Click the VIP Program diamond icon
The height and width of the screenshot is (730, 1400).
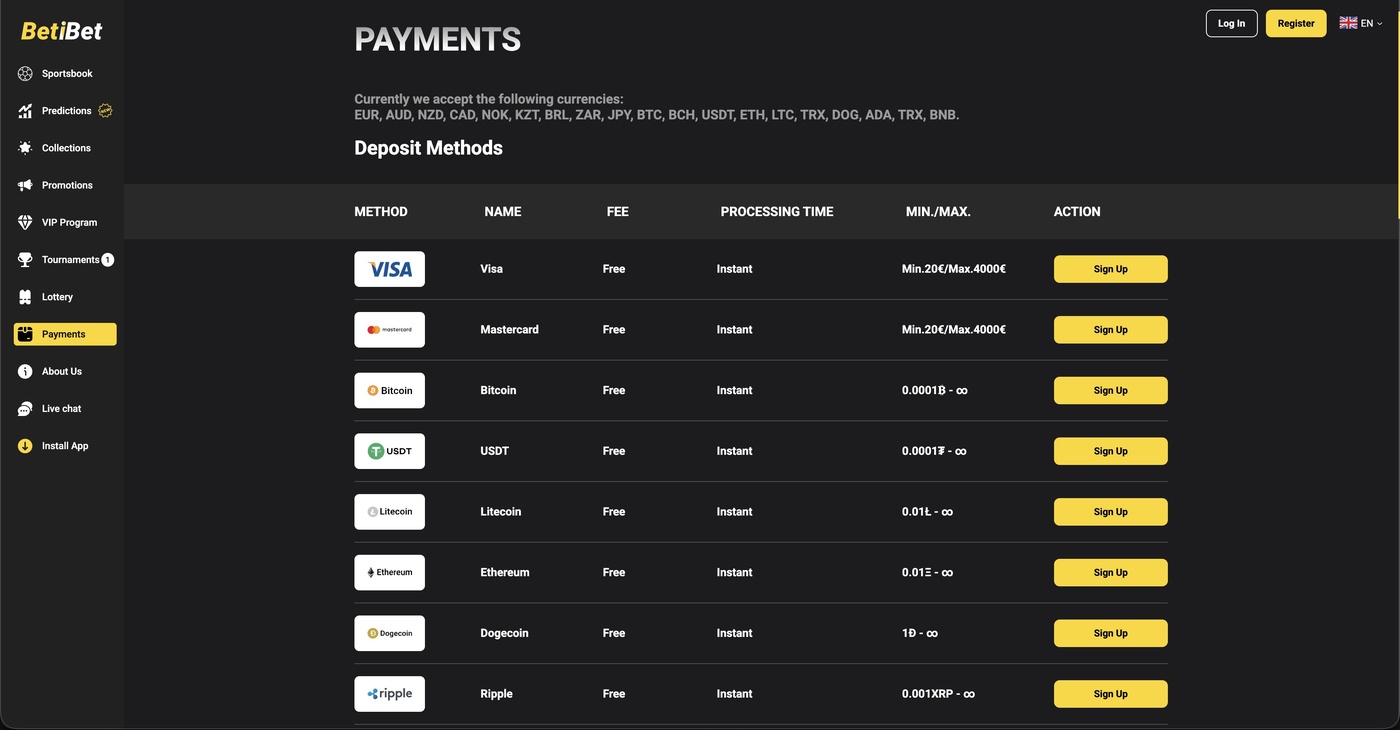(25, 222)
